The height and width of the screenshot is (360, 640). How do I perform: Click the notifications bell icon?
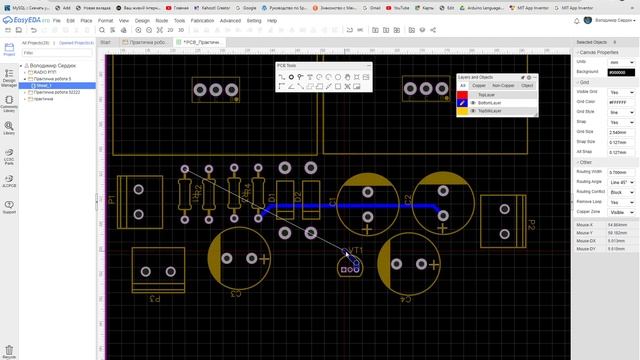click(x=576, y=21)
